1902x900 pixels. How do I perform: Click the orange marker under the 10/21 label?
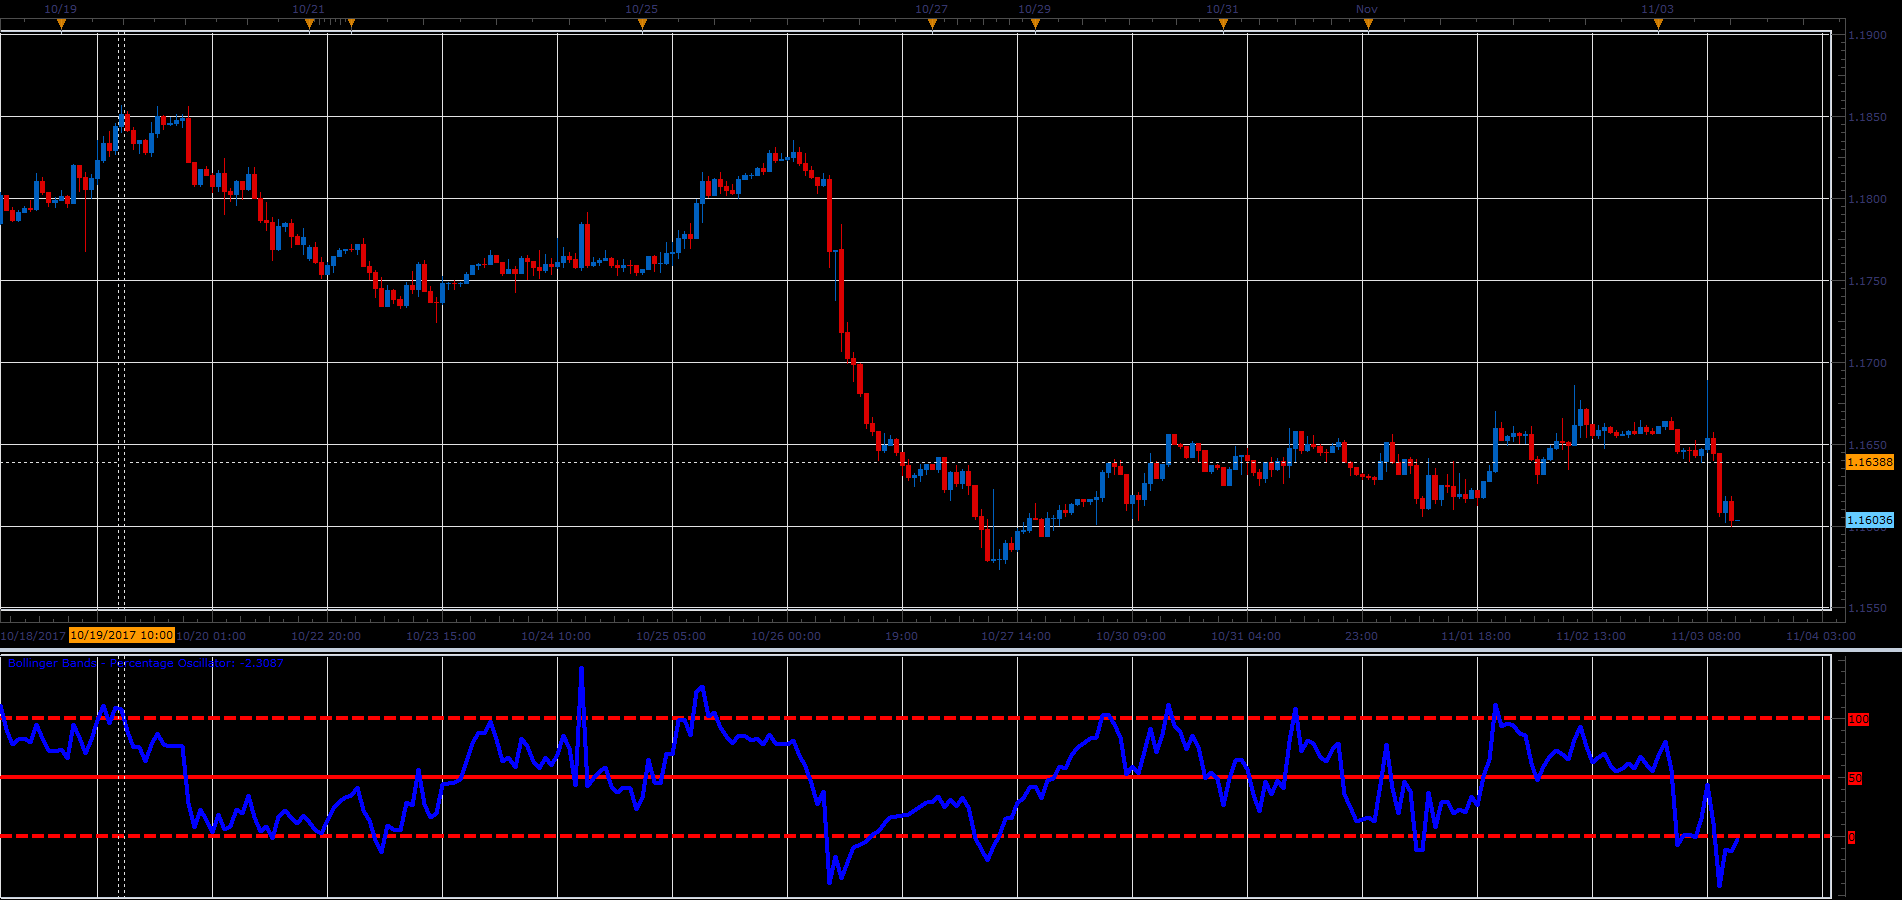click(x=309, y=23)
